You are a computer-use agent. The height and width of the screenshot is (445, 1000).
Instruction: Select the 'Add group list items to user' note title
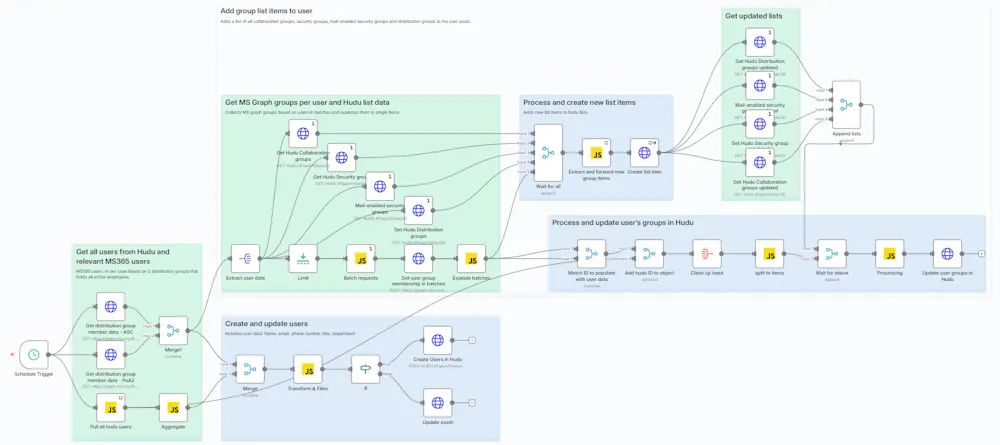[x=267, y=11]
